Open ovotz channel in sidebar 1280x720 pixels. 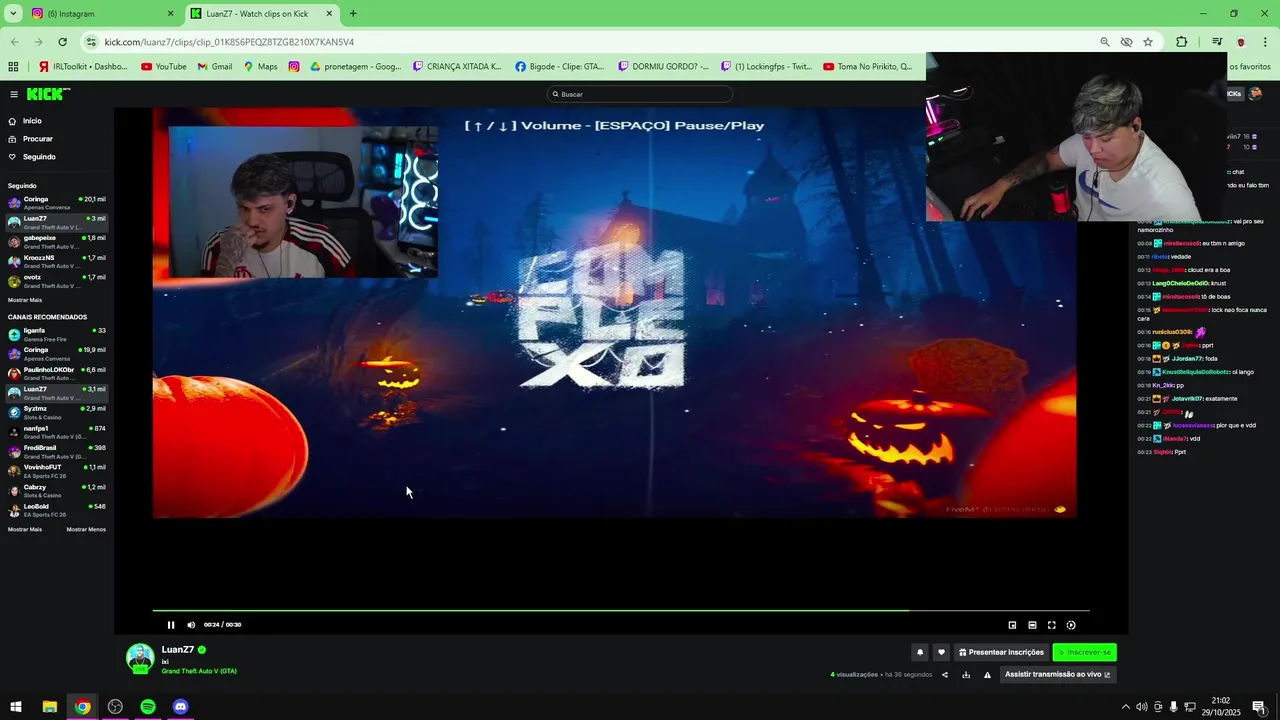coord(57,281)
